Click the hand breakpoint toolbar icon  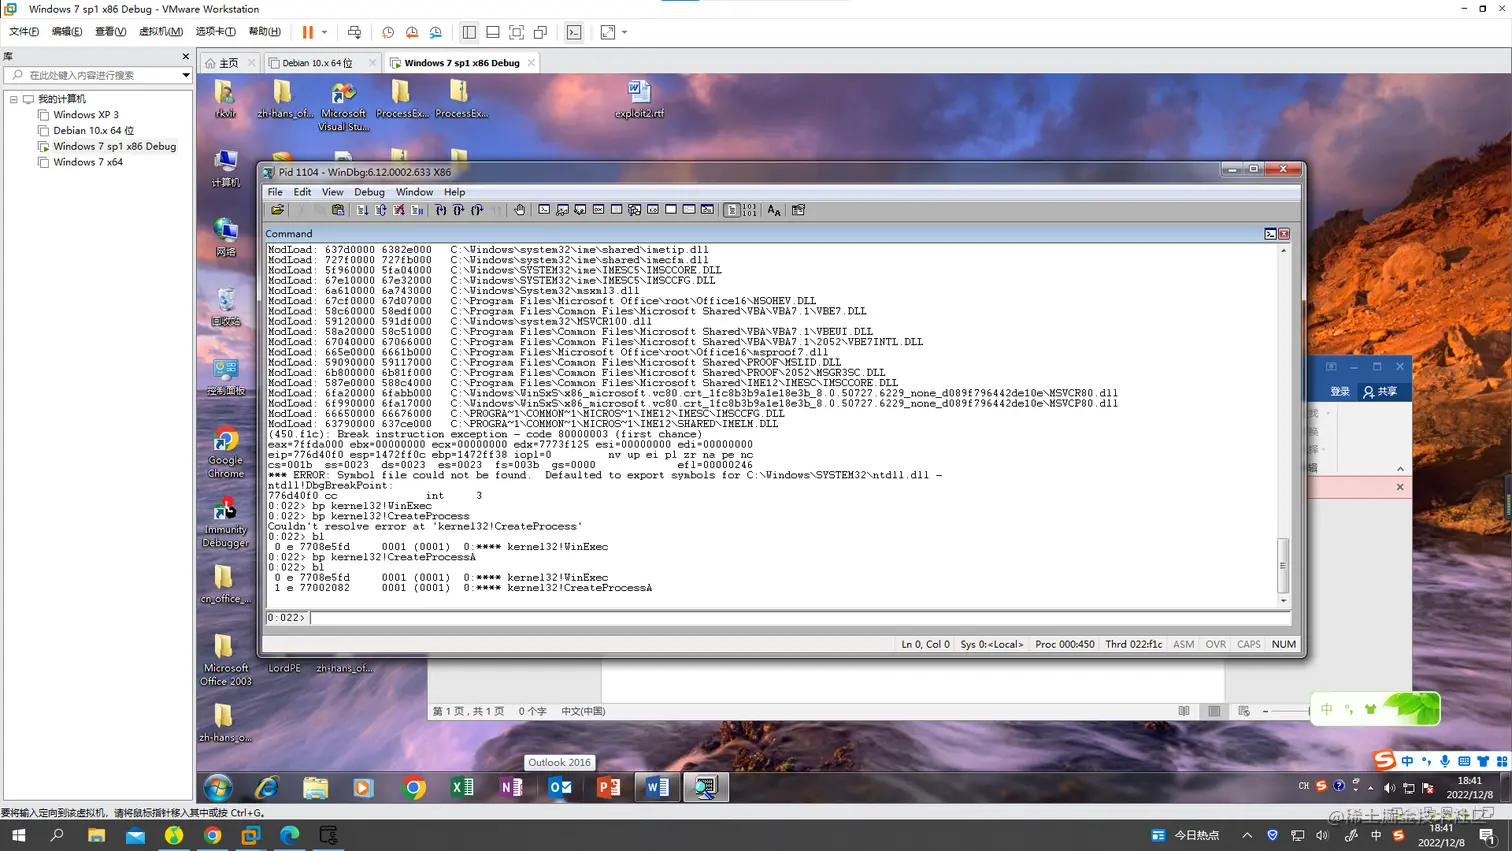pos(519,210)
